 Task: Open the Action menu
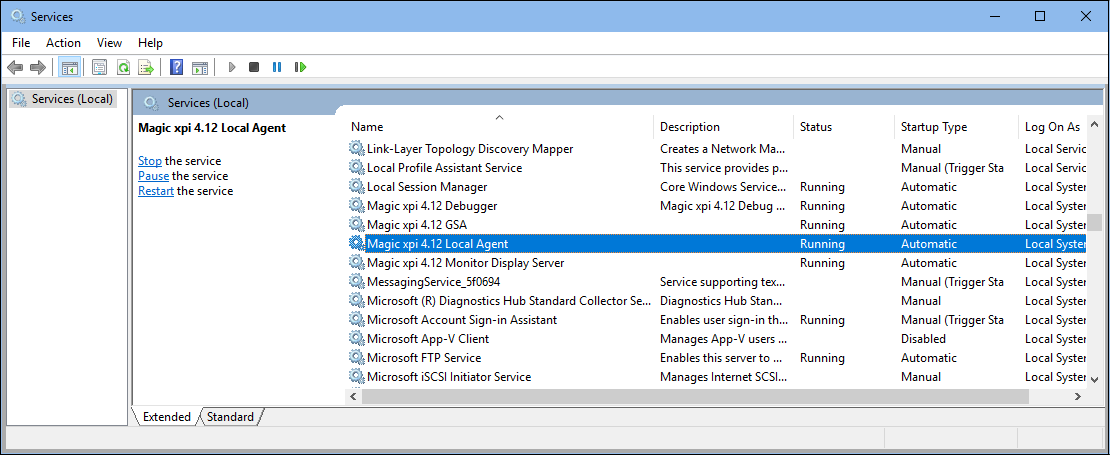64,43
